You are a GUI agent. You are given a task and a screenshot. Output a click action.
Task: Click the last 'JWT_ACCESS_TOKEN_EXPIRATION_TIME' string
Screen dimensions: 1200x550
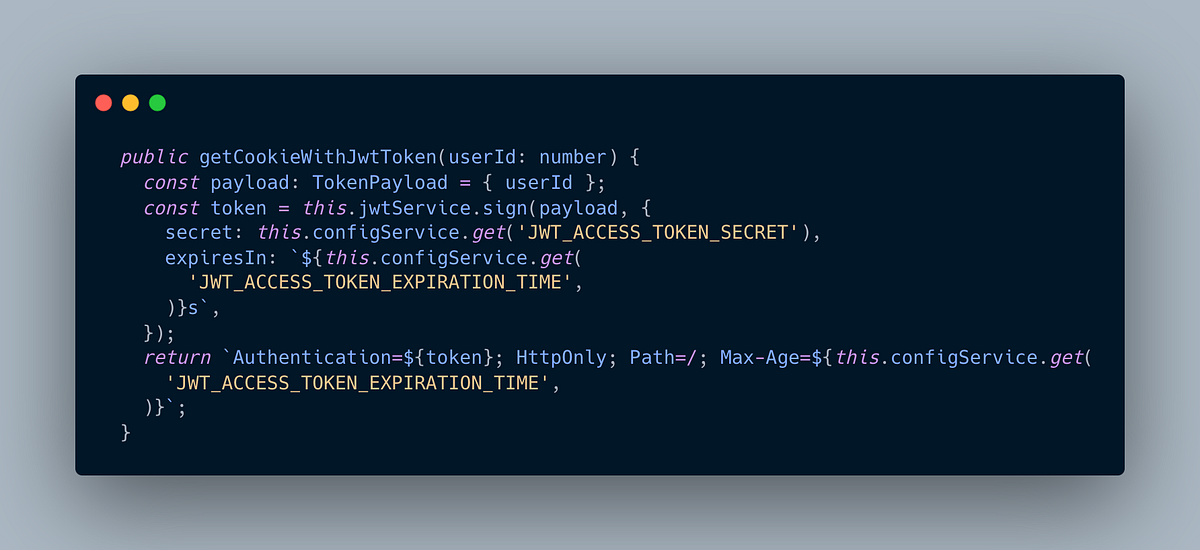click(360, 383)
